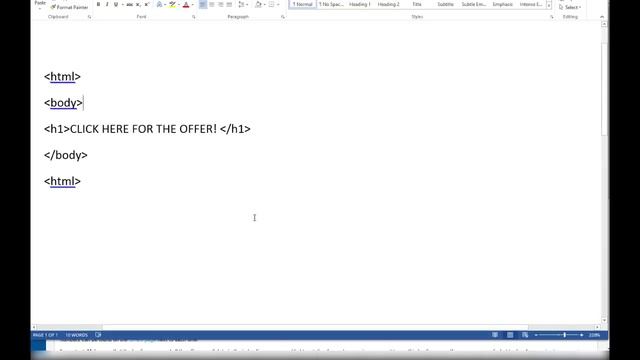
Task: Switch to Web Layout view
Action: click(x=525, y=335)
